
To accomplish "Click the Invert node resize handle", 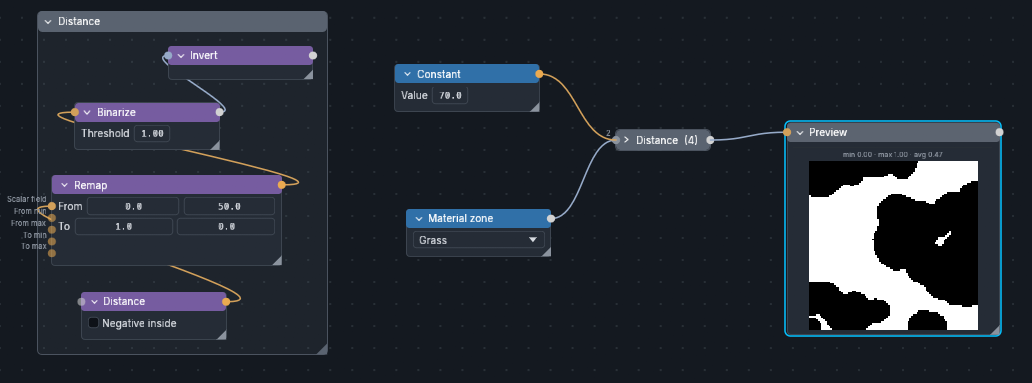I will click(x=308, y=75).
